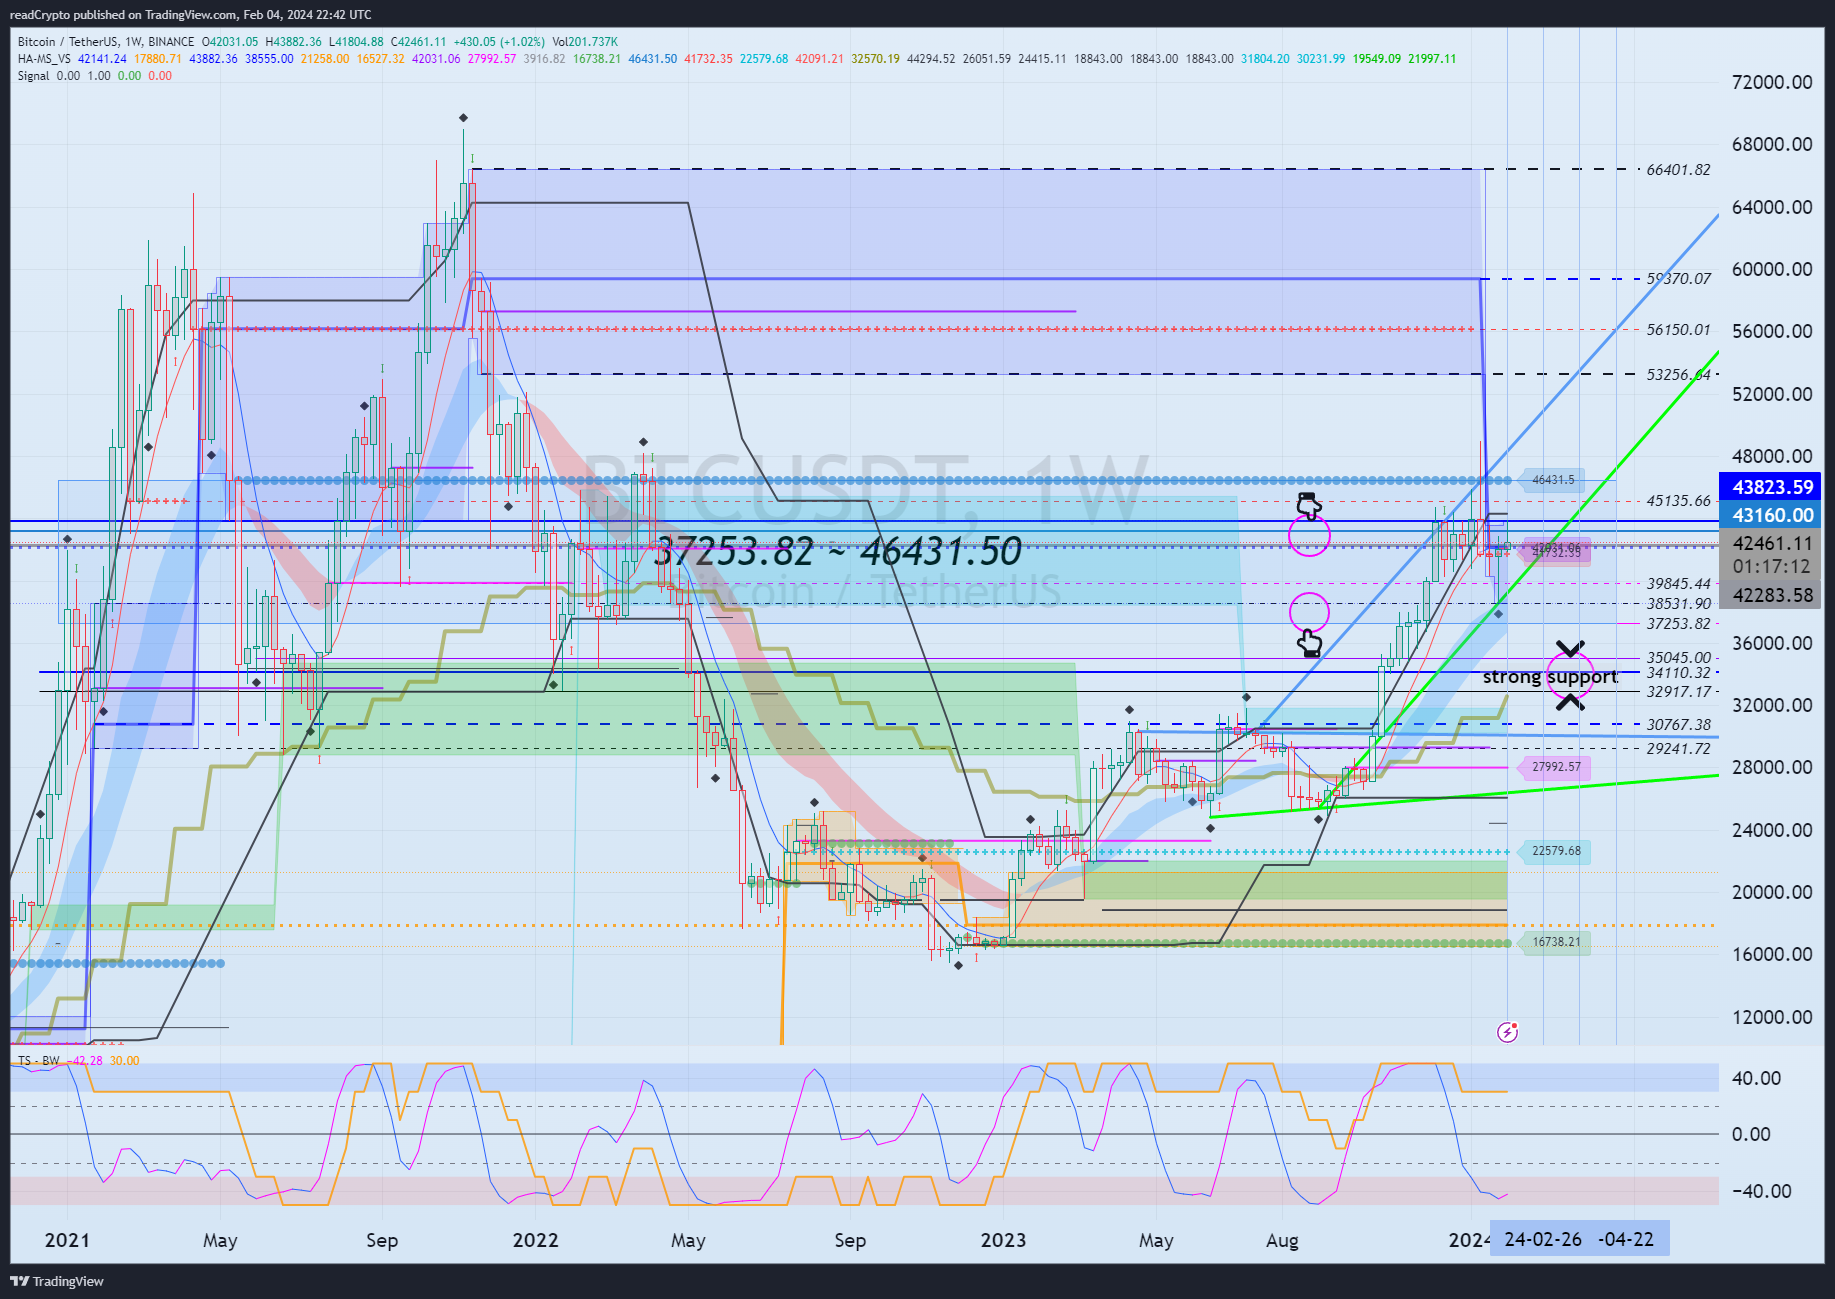Click the Aug label on time axis
Screen dimensions: 1835x1299
tap(1282, 1241)
